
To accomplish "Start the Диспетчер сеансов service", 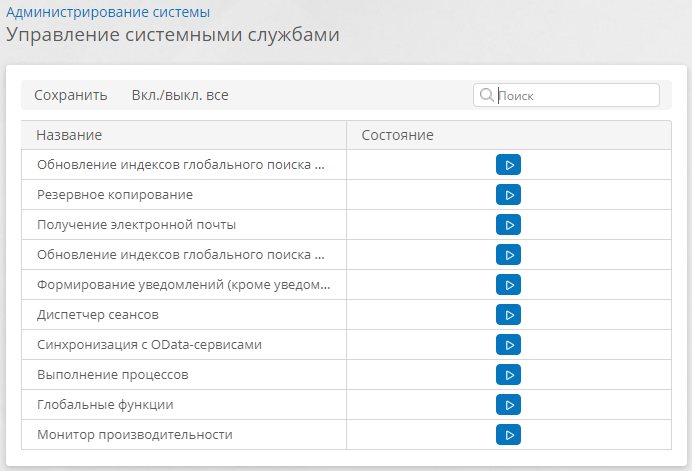I will click(x=508, y=315).
